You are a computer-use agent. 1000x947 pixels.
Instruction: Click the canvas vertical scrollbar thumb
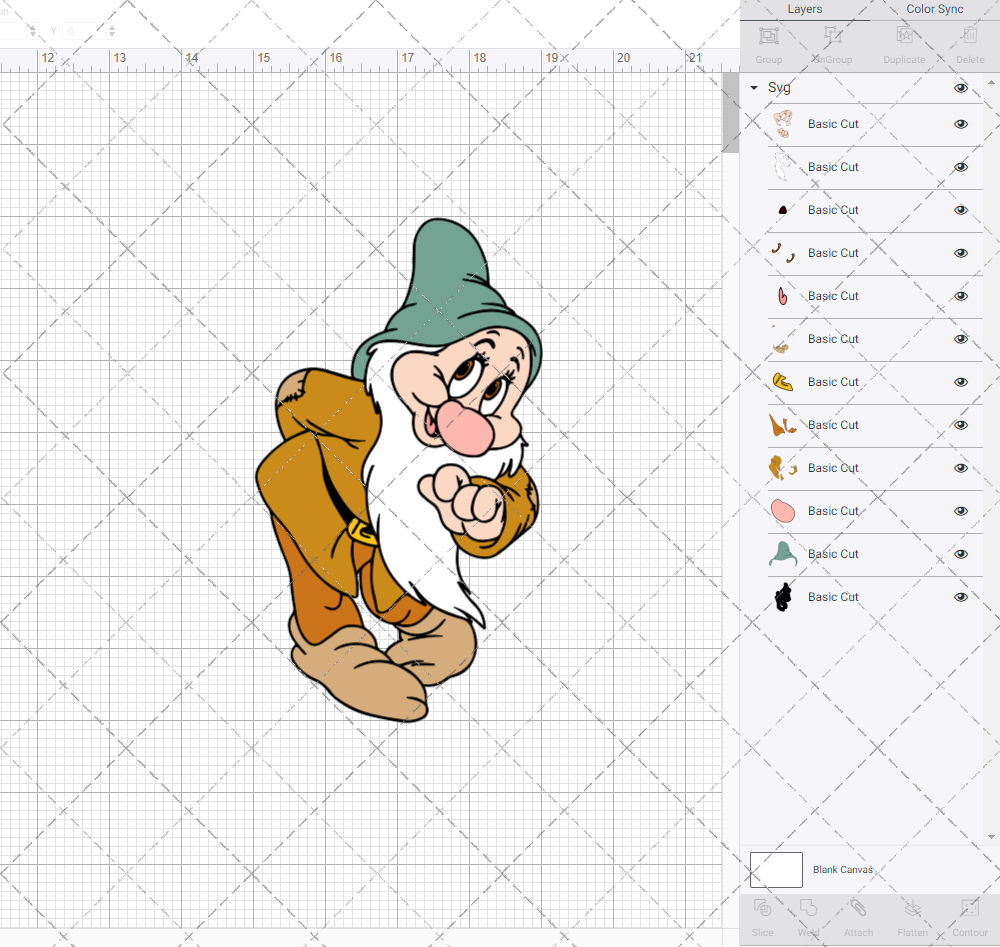730,112
